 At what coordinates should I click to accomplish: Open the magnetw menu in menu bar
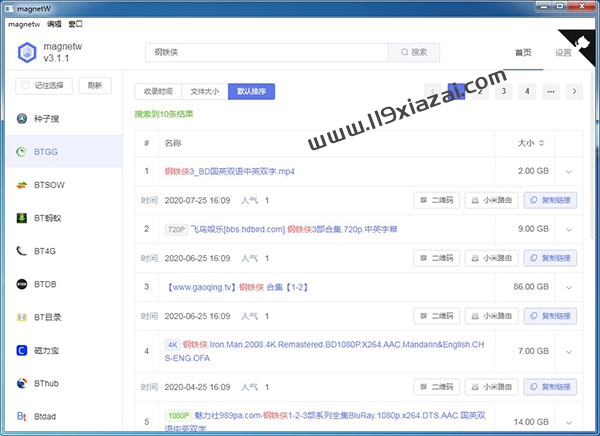tap(24, 24)
